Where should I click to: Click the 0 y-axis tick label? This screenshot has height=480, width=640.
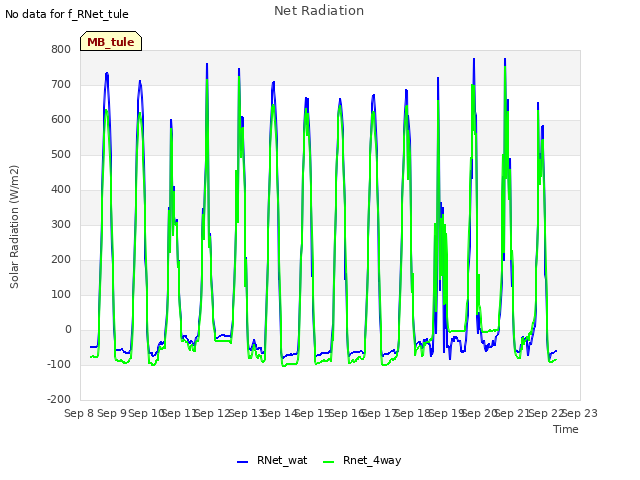(x=68, y=330)
